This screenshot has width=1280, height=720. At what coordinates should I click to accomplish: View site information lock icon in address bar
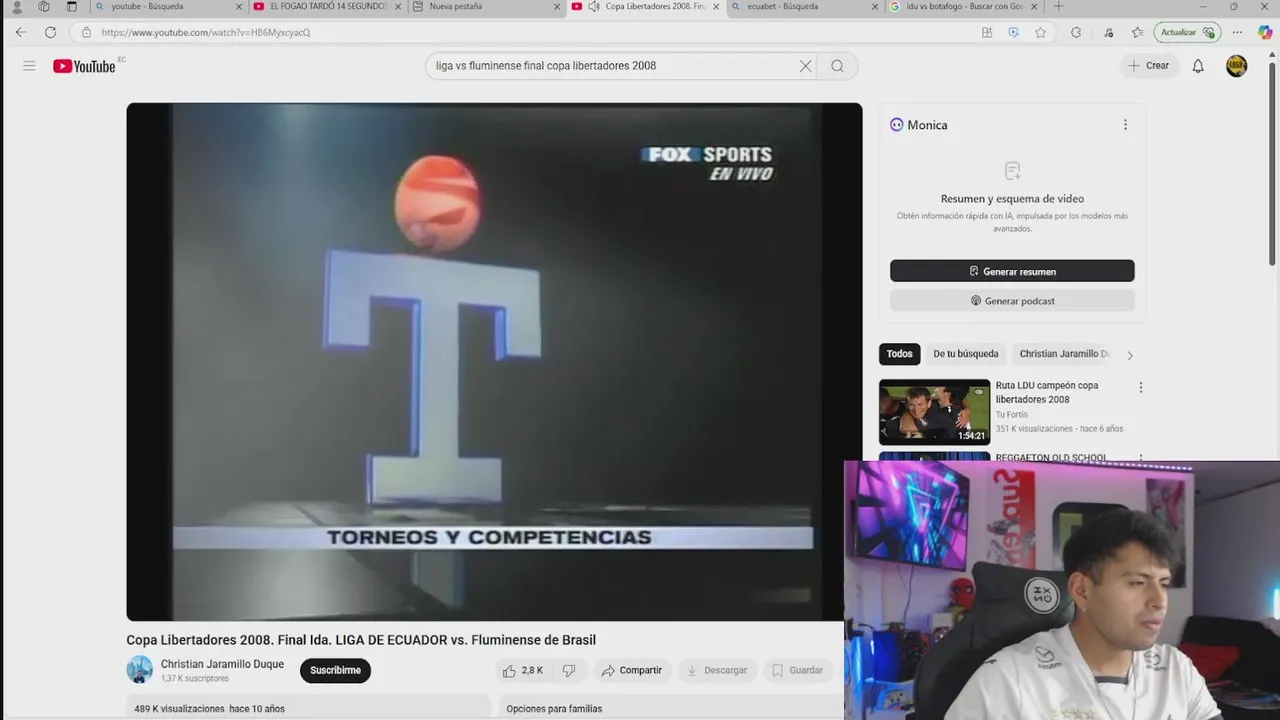point(86,32)
